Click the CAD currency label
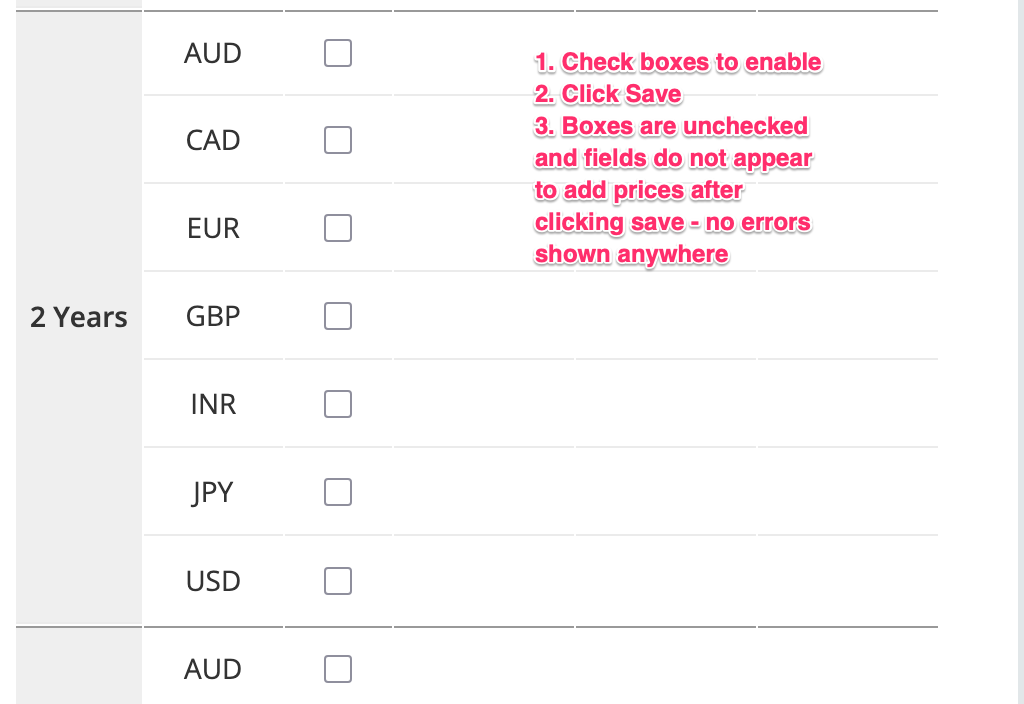 213,140
